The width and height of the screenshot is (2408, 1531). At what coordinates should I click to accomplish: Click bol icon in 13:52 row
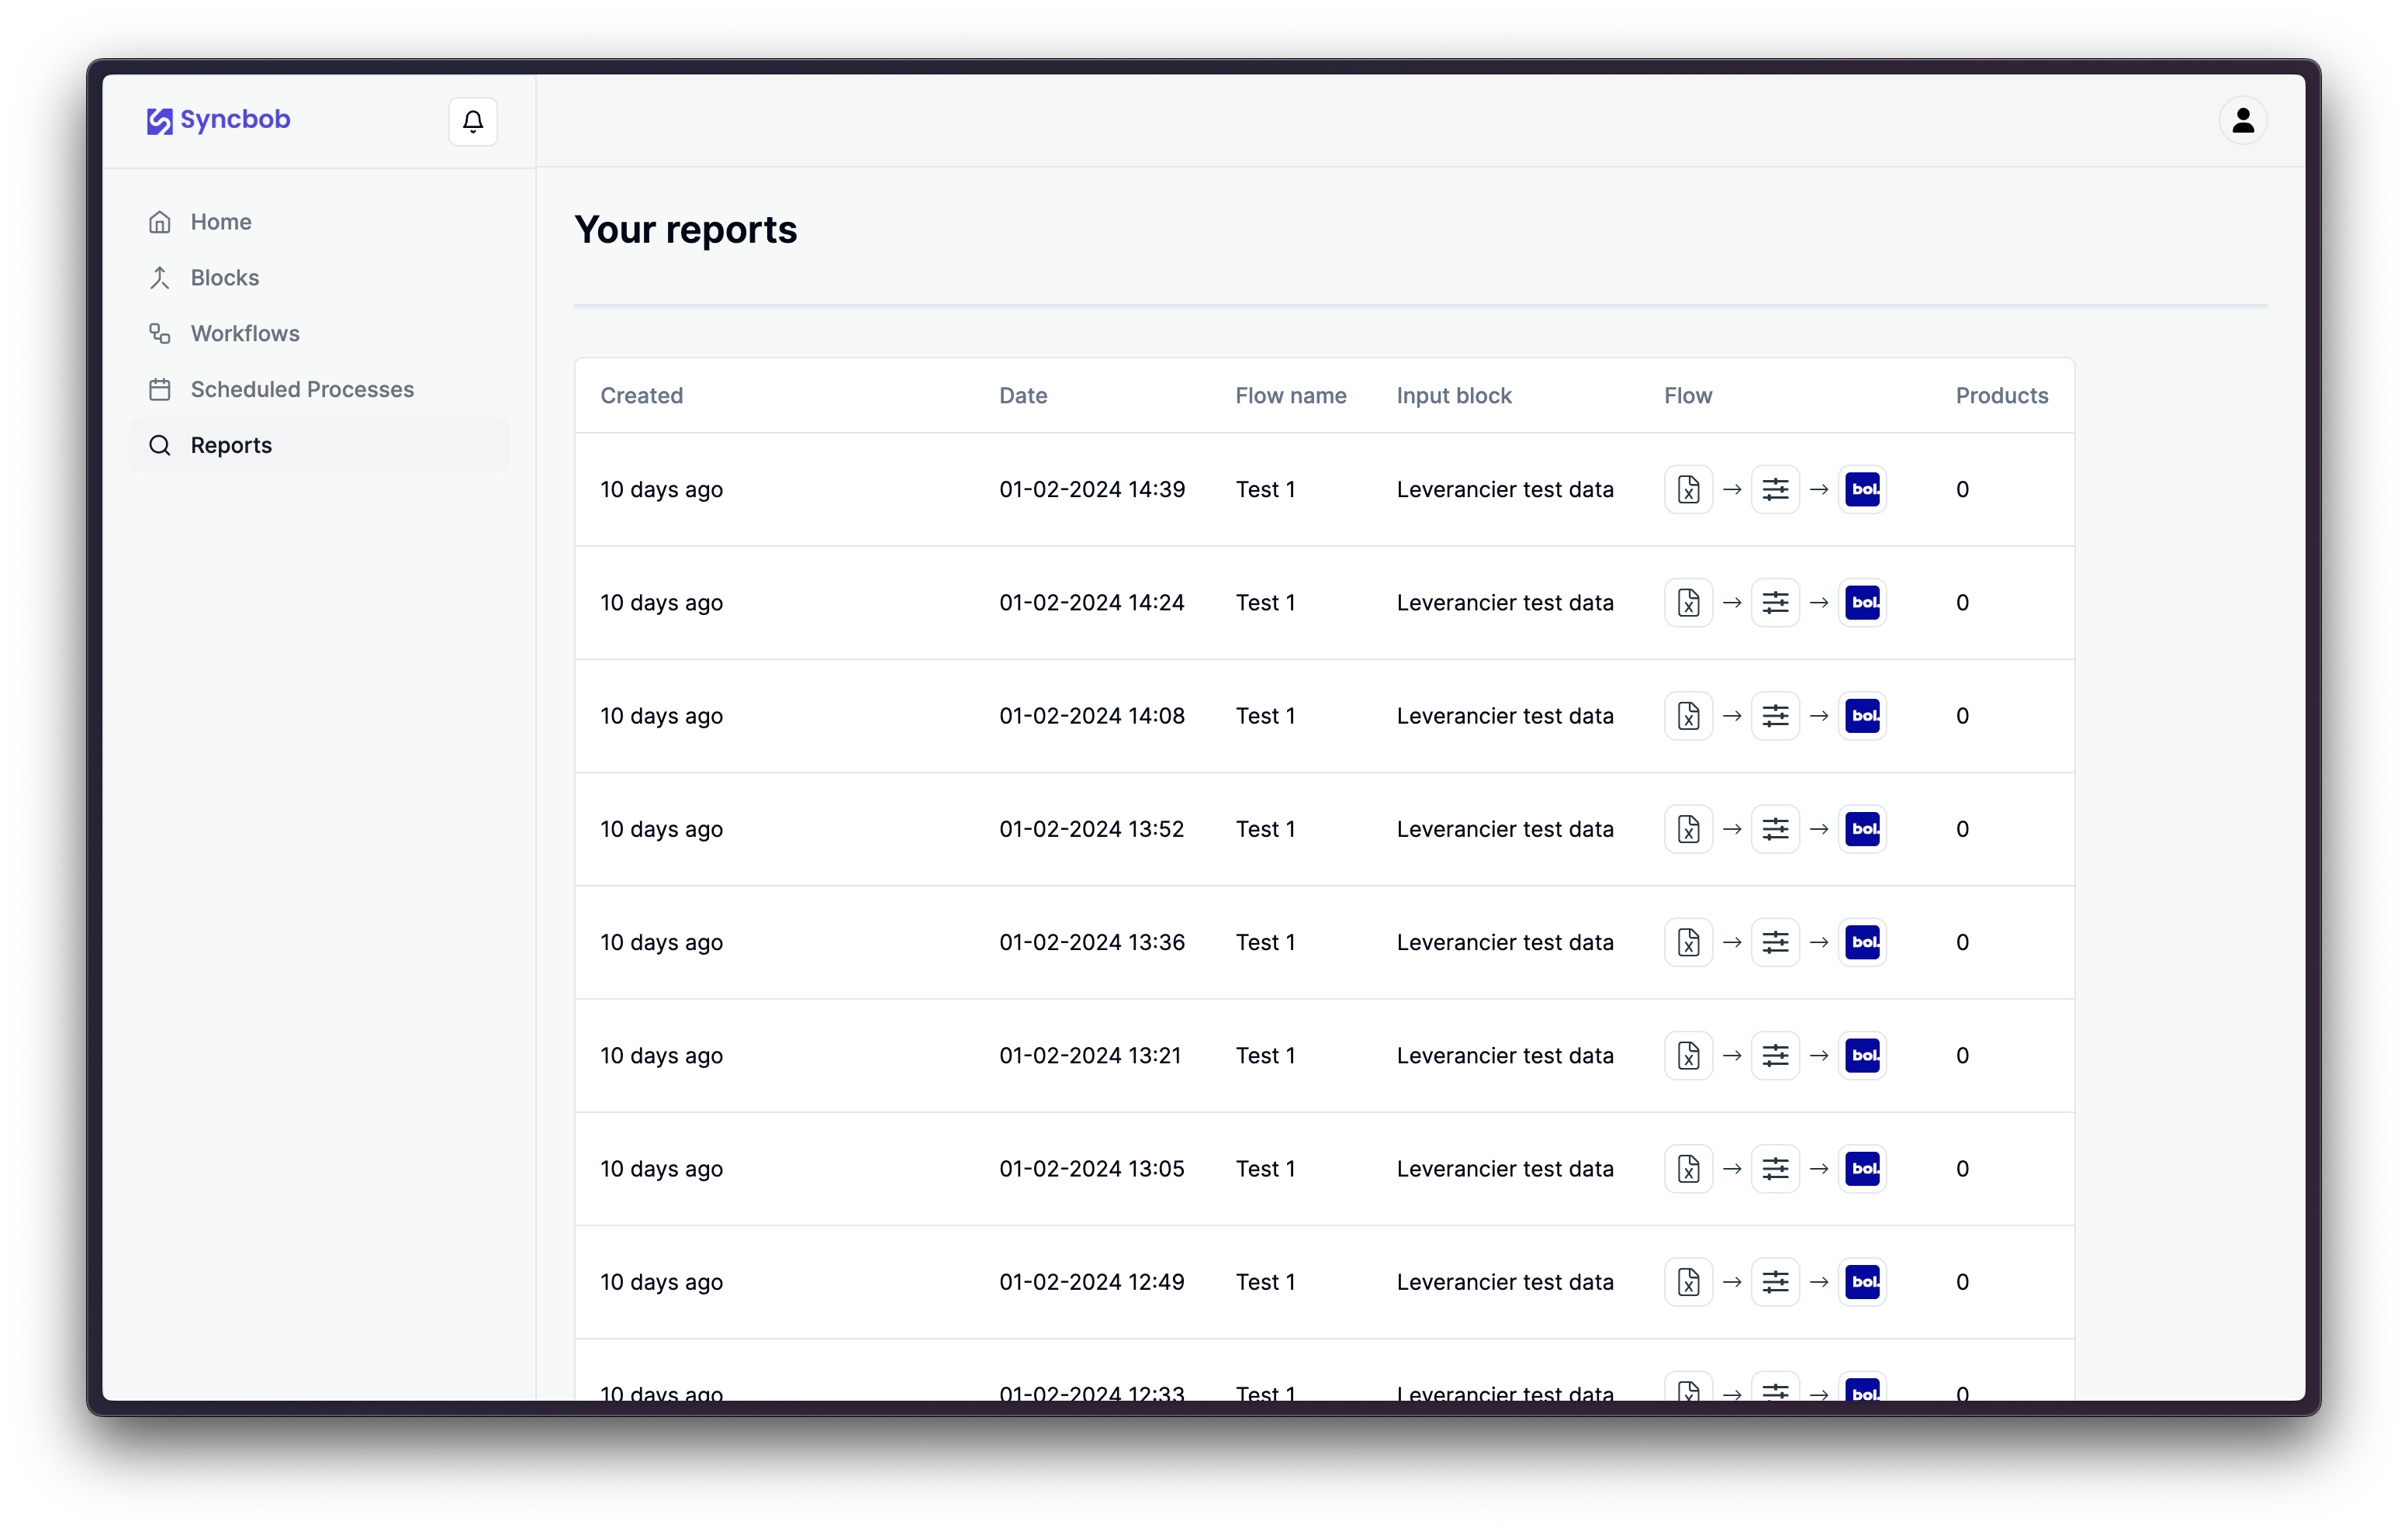tap(1863, 829)
